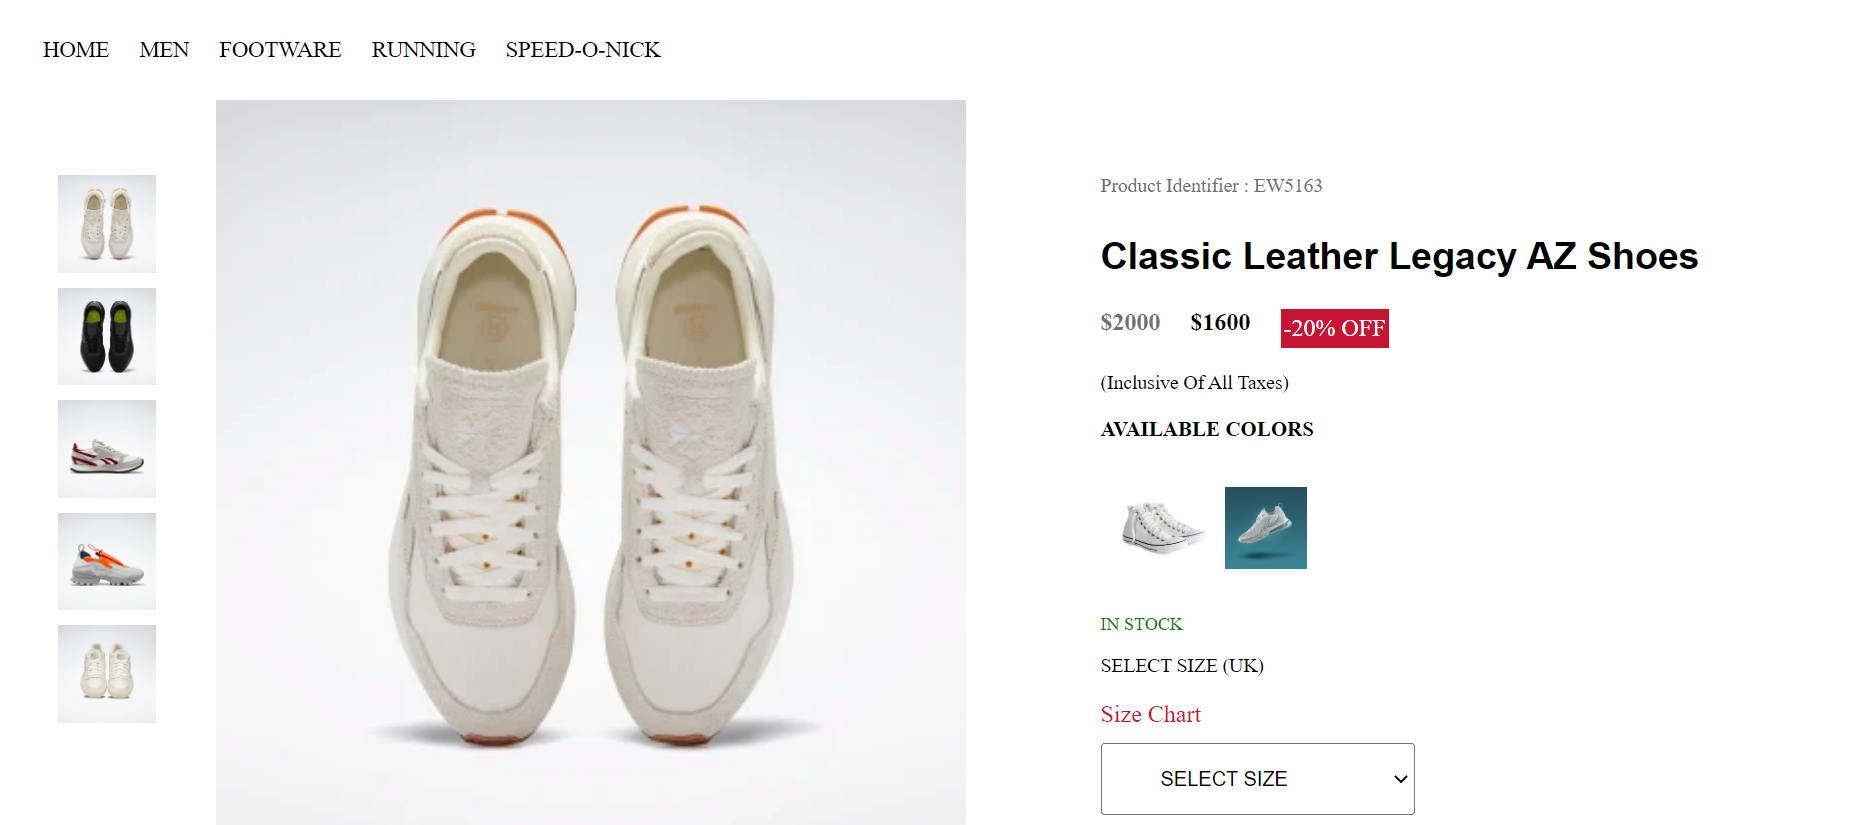1867x825 pixels.
Task: Click the bottom white sneaker pair thumbnail
Action: [x=106, y=673]
